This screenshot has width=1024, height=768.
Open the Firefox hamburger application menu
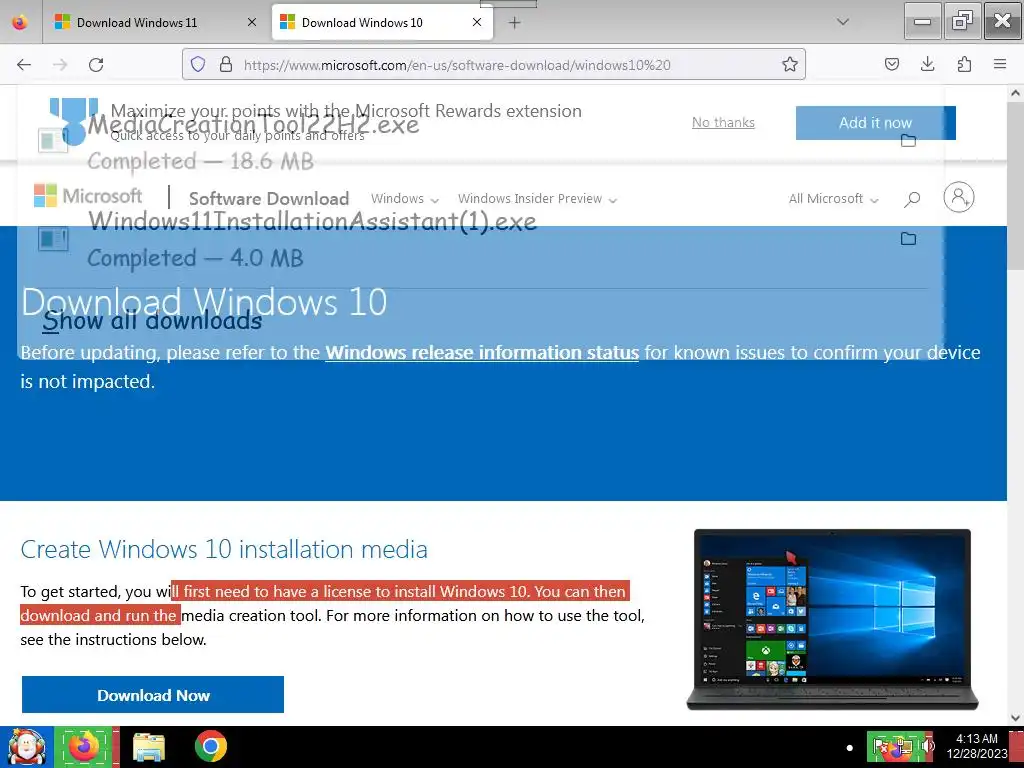pyautogui.click(x=1000, y=64)
